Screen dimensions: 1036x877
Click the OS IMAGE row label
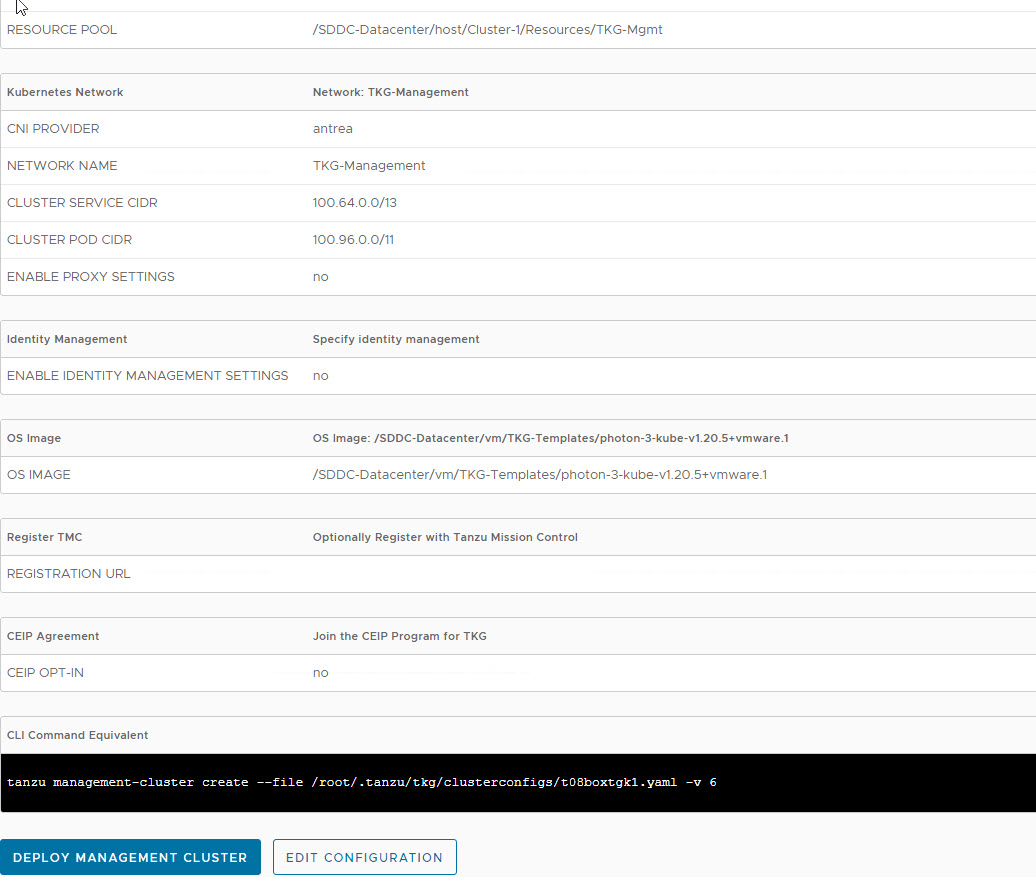click(x=38, y=475)
